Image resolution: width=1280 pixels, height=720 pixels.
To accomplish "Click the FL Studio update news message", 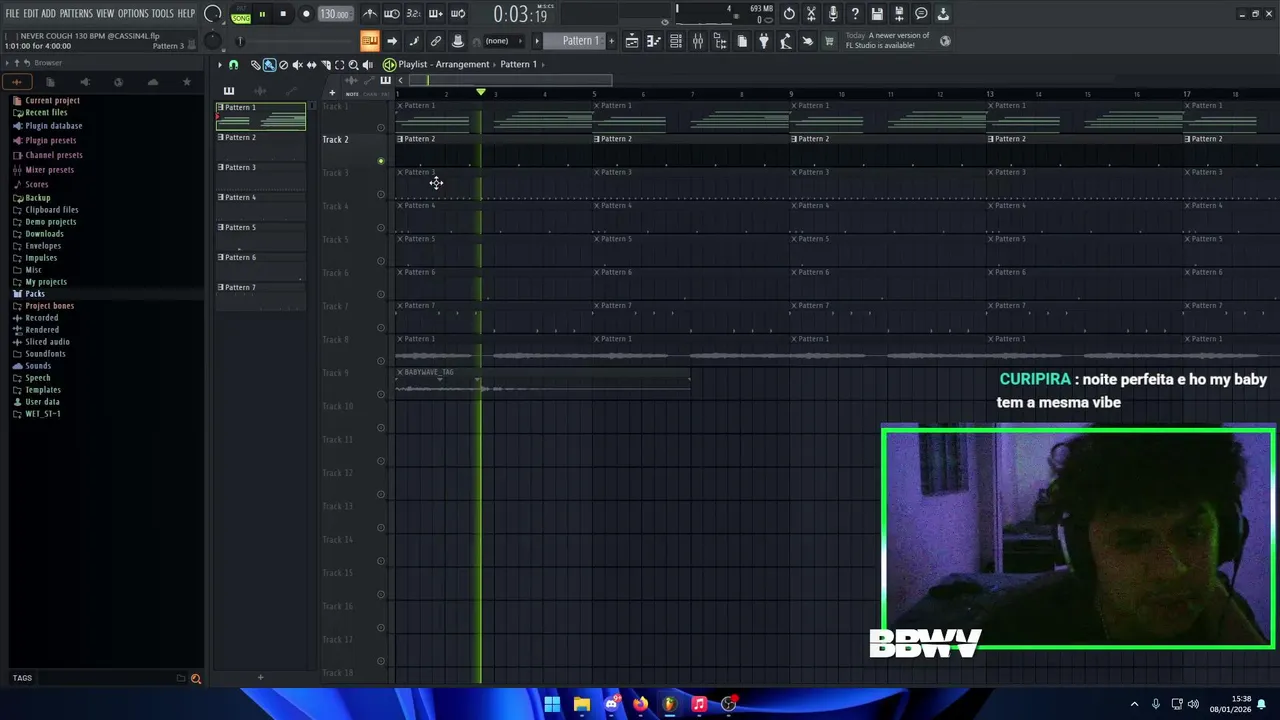I will pyautogui.click(x=887, y=41).
